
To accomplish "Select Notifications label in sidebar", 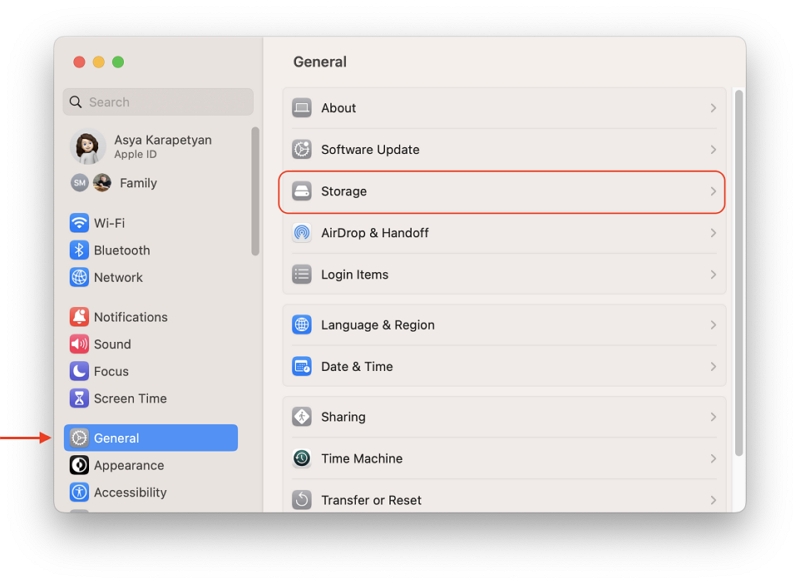I will coord(131,317).
